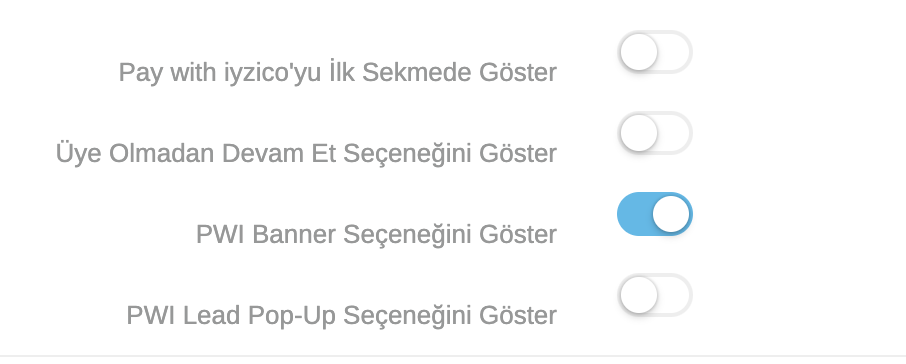Click the word Üye in the second option label
The width and height of the screenshot is (906, 364).
[79, 154]
